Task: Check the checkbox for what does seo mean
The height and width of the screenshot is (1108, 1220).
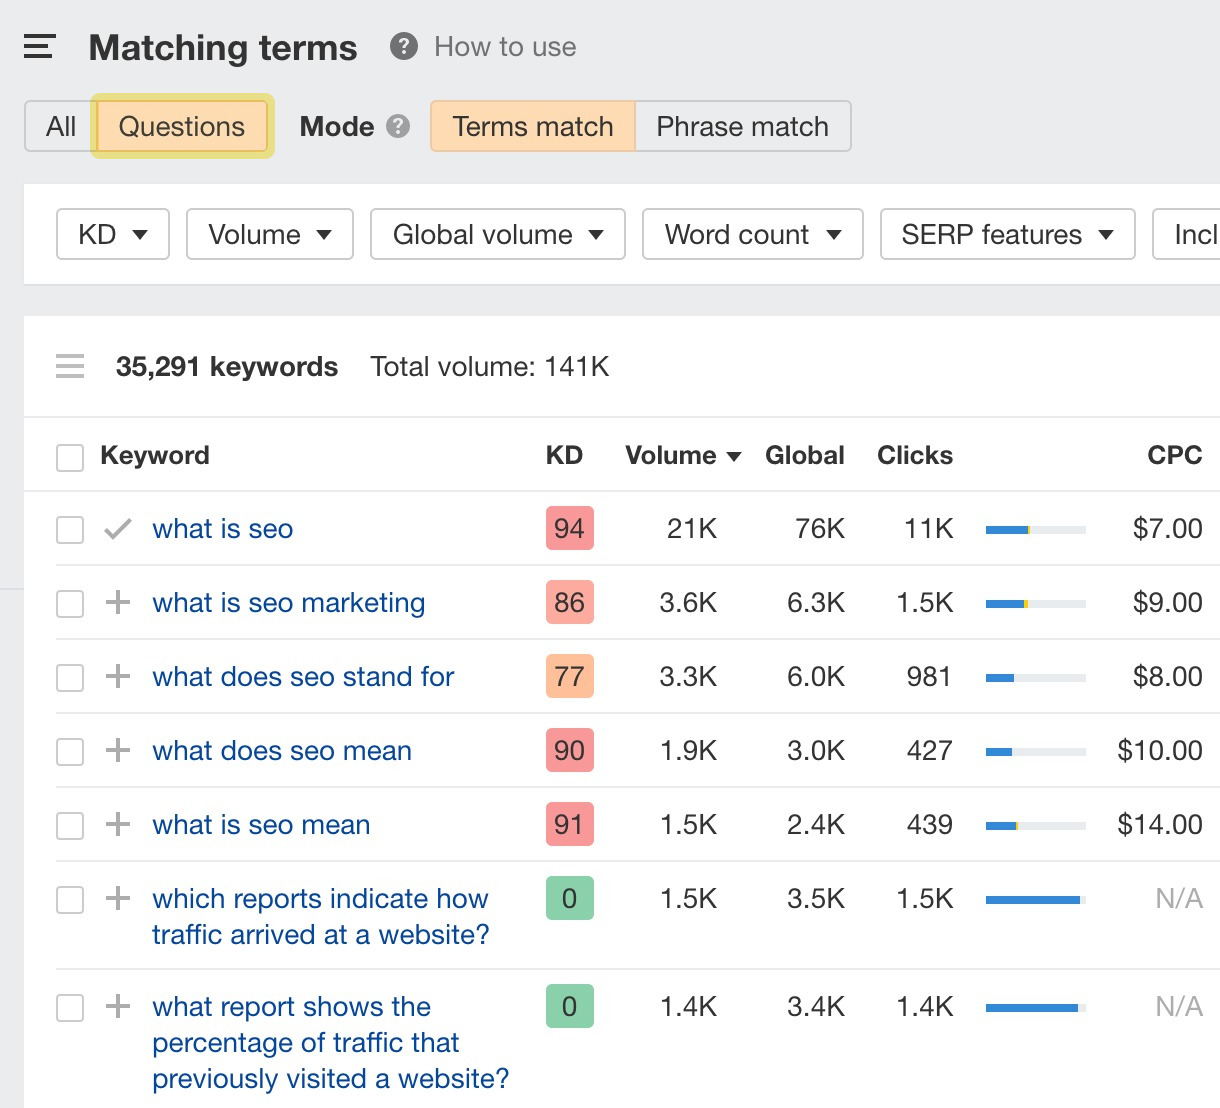Action: pyautogui.click(x=69, y=750)
